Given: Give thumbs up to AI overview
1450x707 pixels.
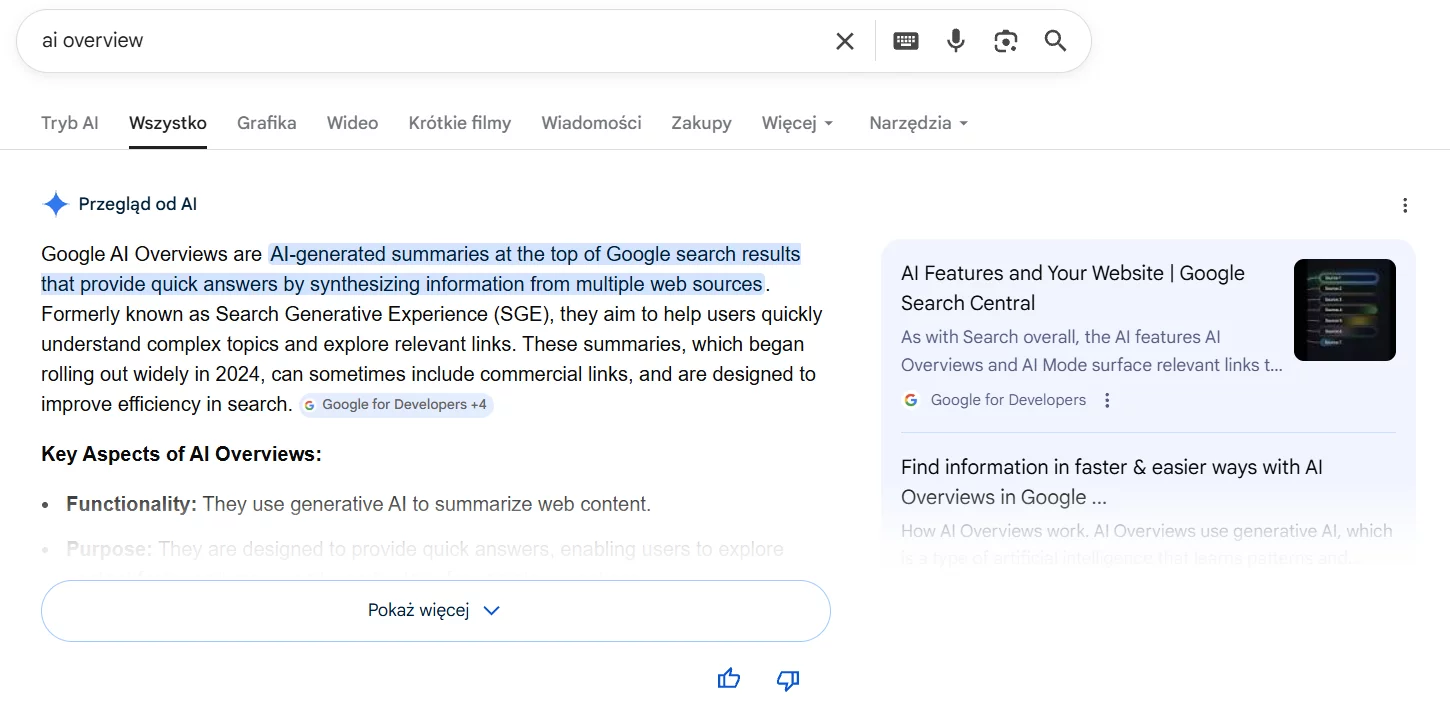Looking at the screenshot, I should pos(729,679).
